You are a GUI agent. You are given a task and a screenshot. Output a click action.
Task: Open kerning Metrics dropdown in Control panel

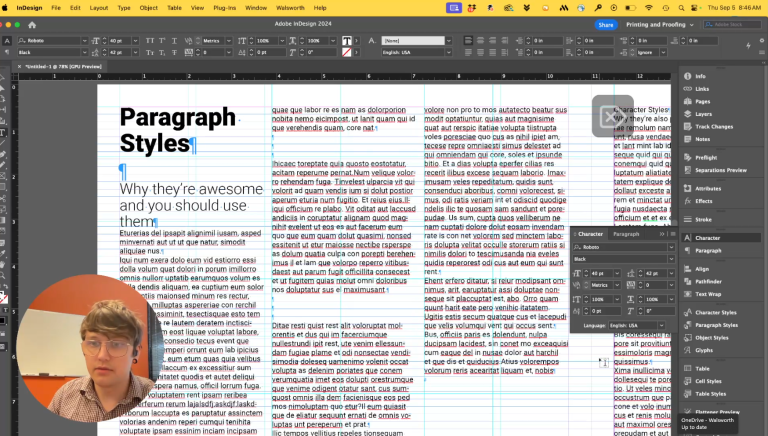(x=228, y=41)
